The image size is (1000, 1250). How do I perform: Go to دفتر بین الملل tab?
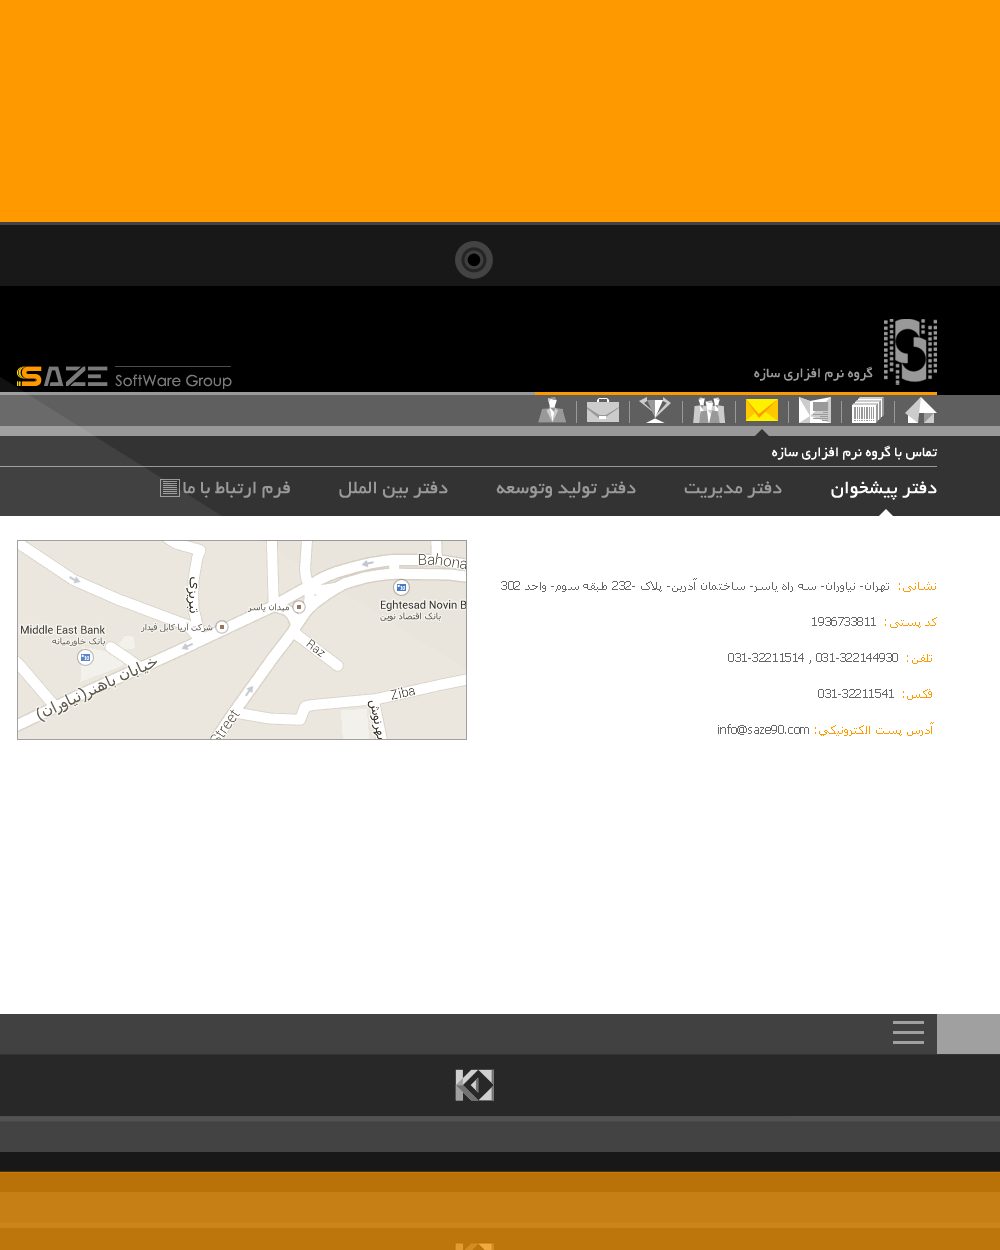tap(392, 489)
